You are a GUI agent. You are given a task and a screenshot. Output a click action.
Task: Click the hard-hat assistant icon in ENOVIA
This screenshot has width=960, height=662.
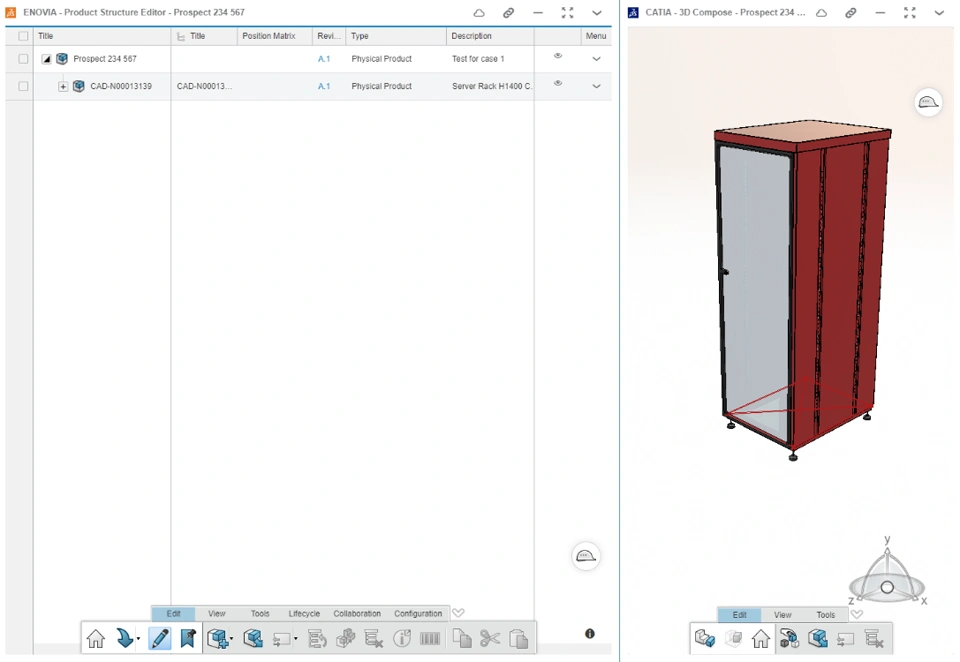(x=586, y=556)
